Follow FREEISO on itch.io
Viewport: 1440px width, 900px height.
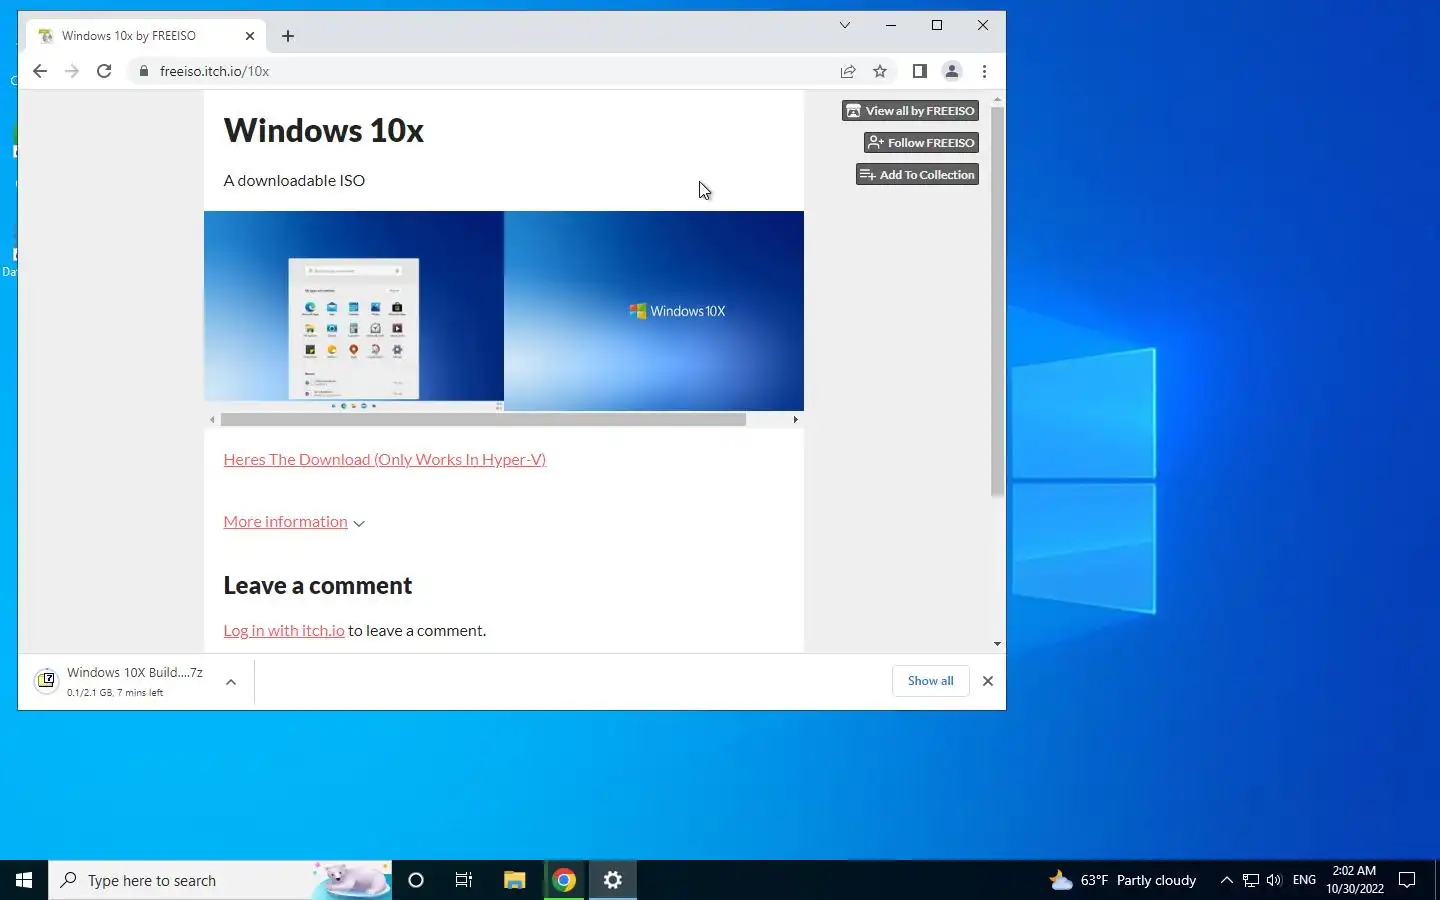921,143
